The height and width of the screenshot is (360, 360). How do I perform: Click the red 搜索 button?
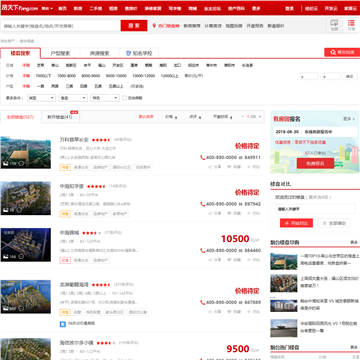134,26
